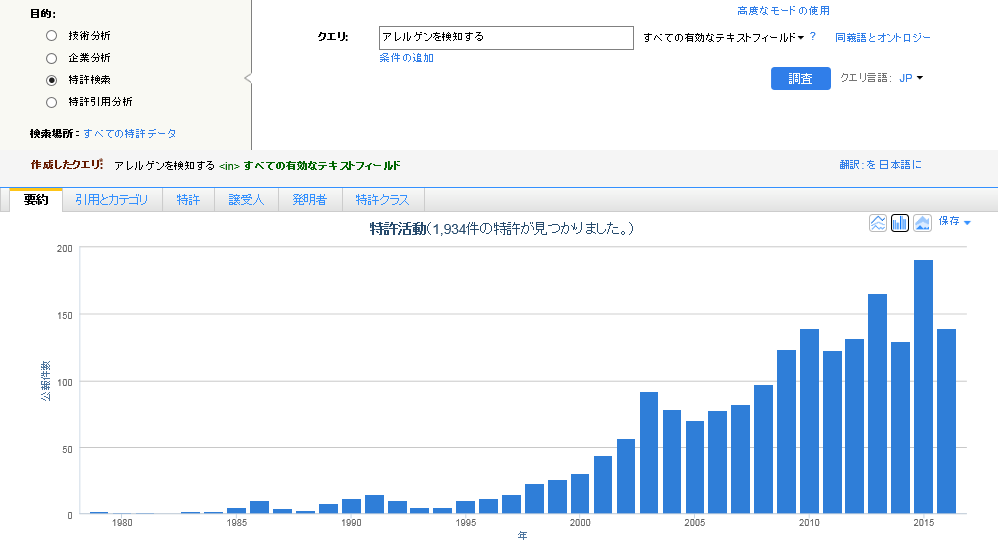Select the bar chart view icon

(900, 222)
